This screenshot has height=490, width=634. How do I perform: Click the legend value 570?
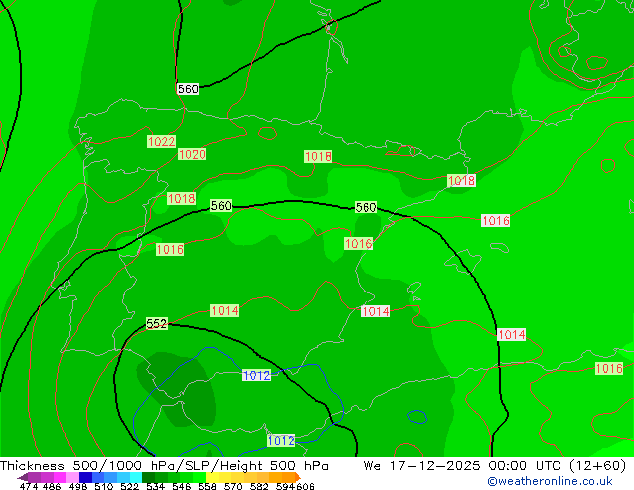tap(233, 486)
